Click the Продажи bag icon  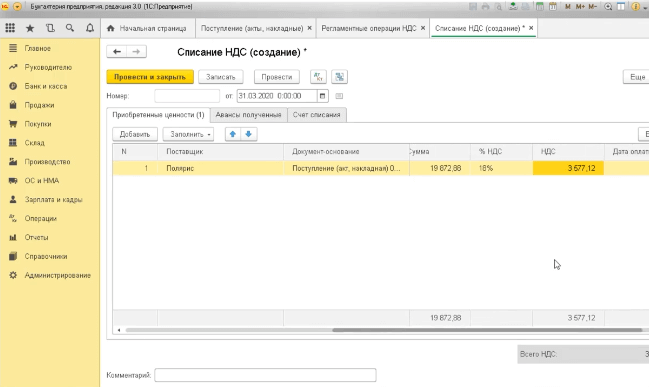tap(13, 105)
